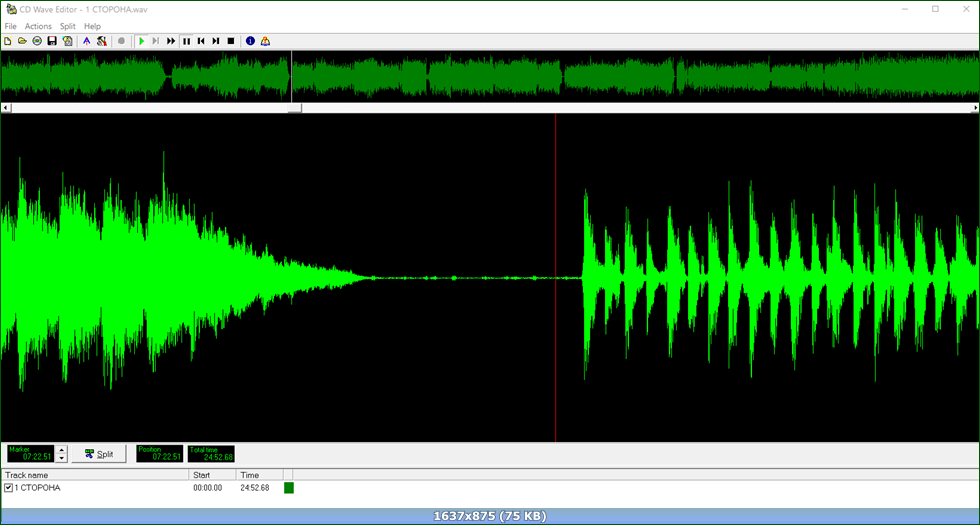The width and height of the screenshot is (980, 525).
Task: Click the help bell icon
Action: tap(266, 41)
